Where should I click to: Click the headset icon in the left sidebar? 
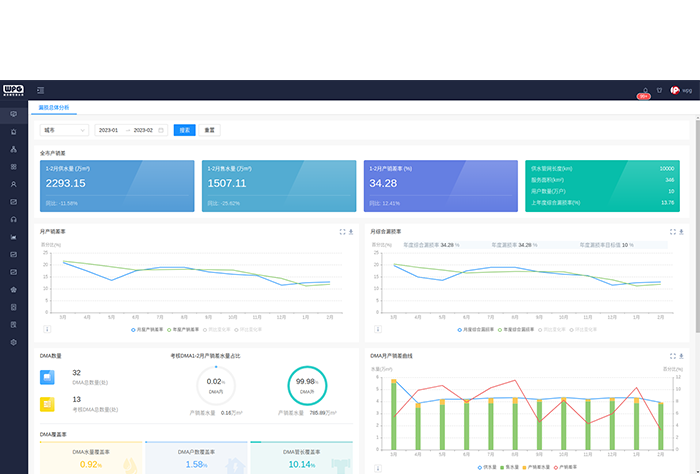tap(13, 219)
